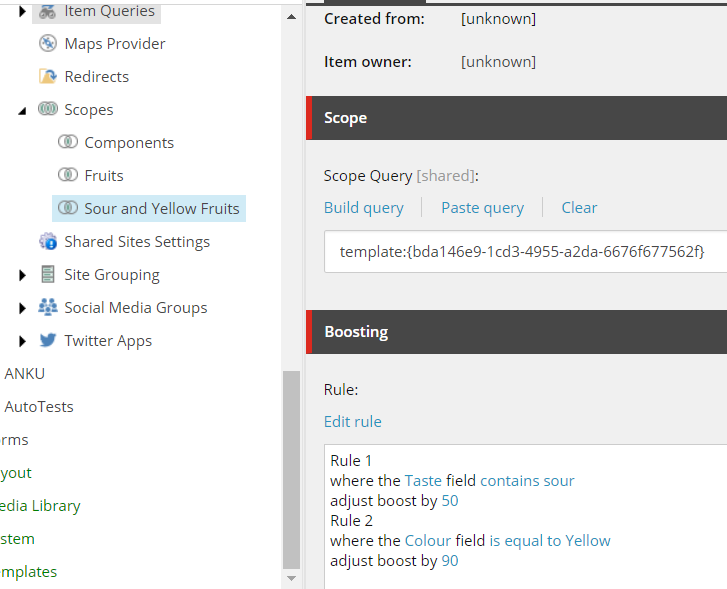
Task: Click the Scopes overlapping circles icon
Action: point(48,109)
